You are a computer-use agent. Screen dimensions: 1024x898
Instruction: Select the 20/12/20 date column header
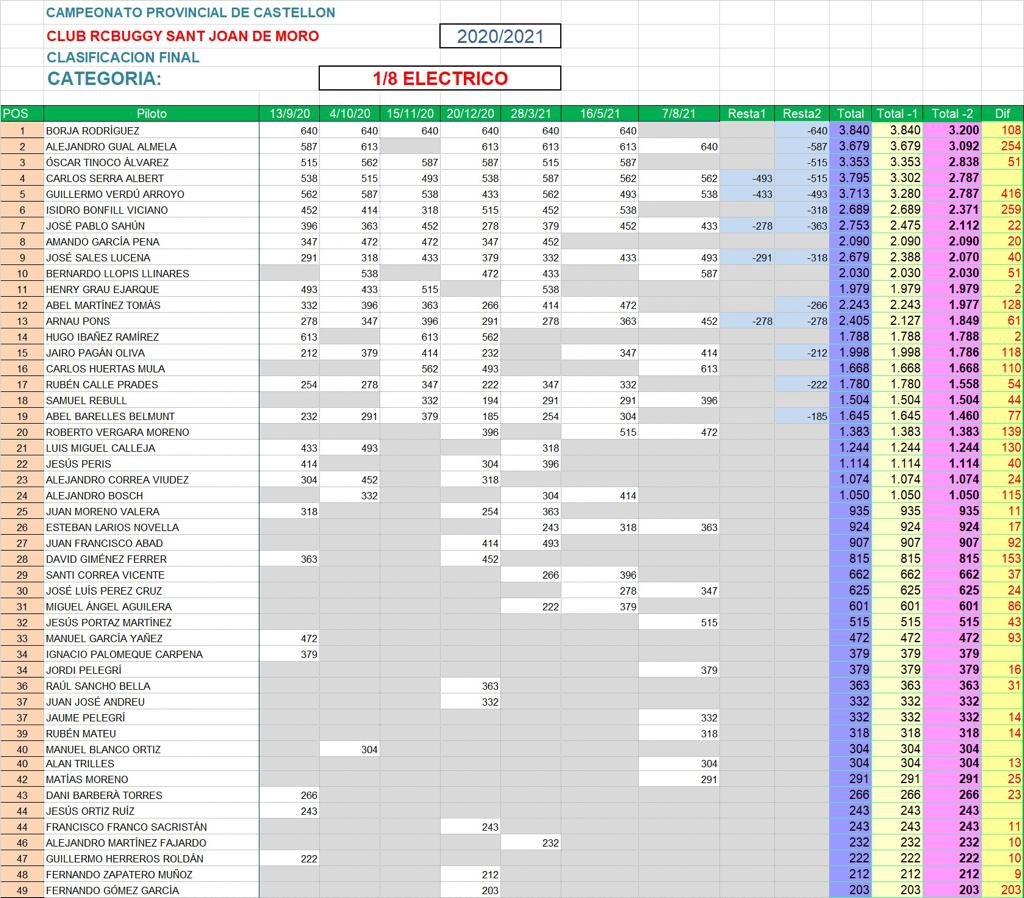pos(470,114)
